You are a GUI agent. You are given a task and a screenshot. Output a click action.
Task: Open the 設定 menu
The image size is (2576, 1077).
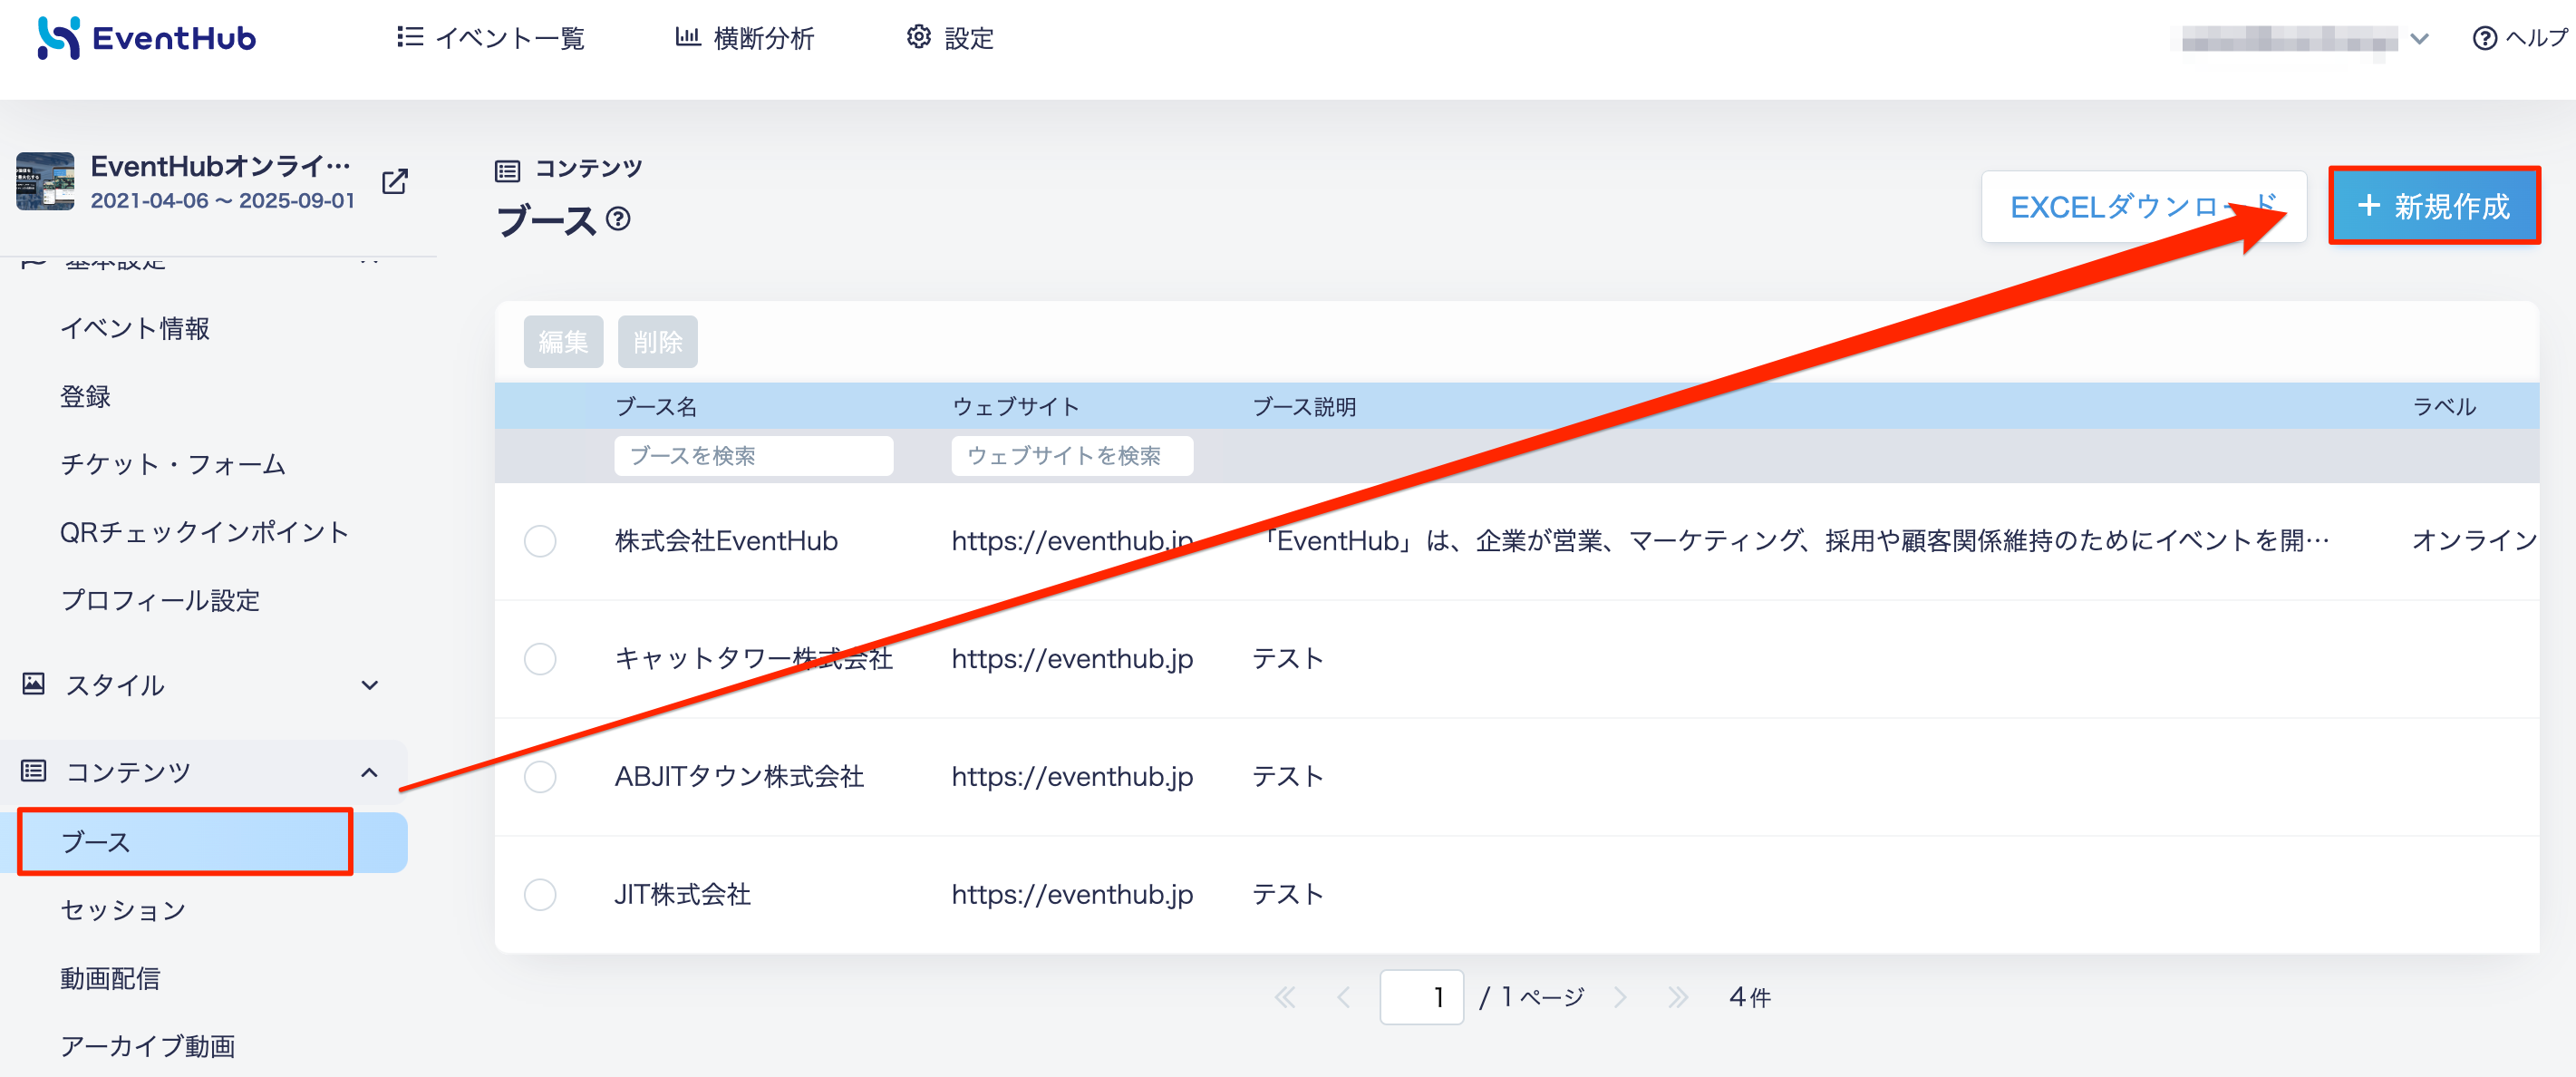pyautogui.click(x=950, y=38)
